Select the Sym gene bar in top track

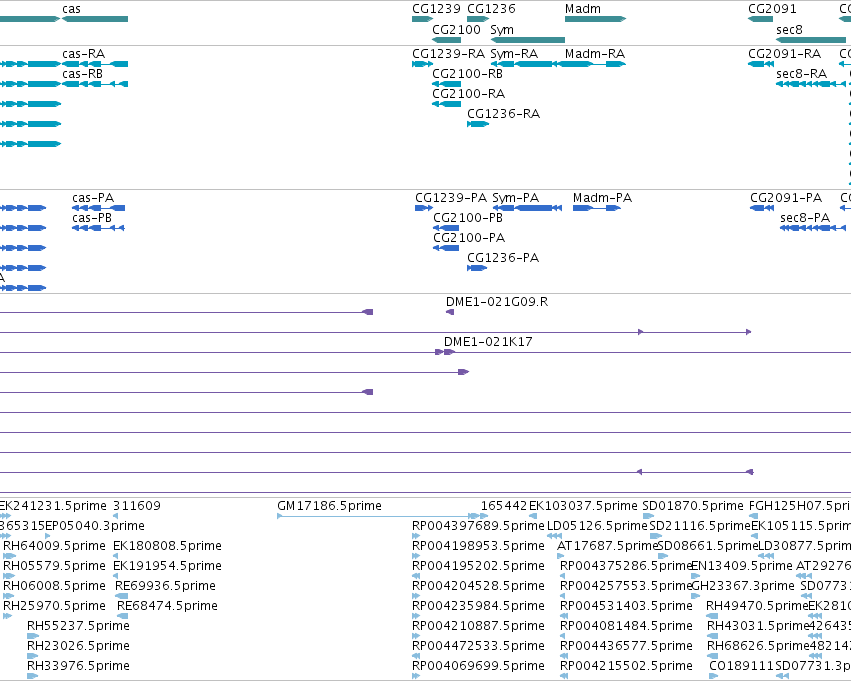point(528,40)
